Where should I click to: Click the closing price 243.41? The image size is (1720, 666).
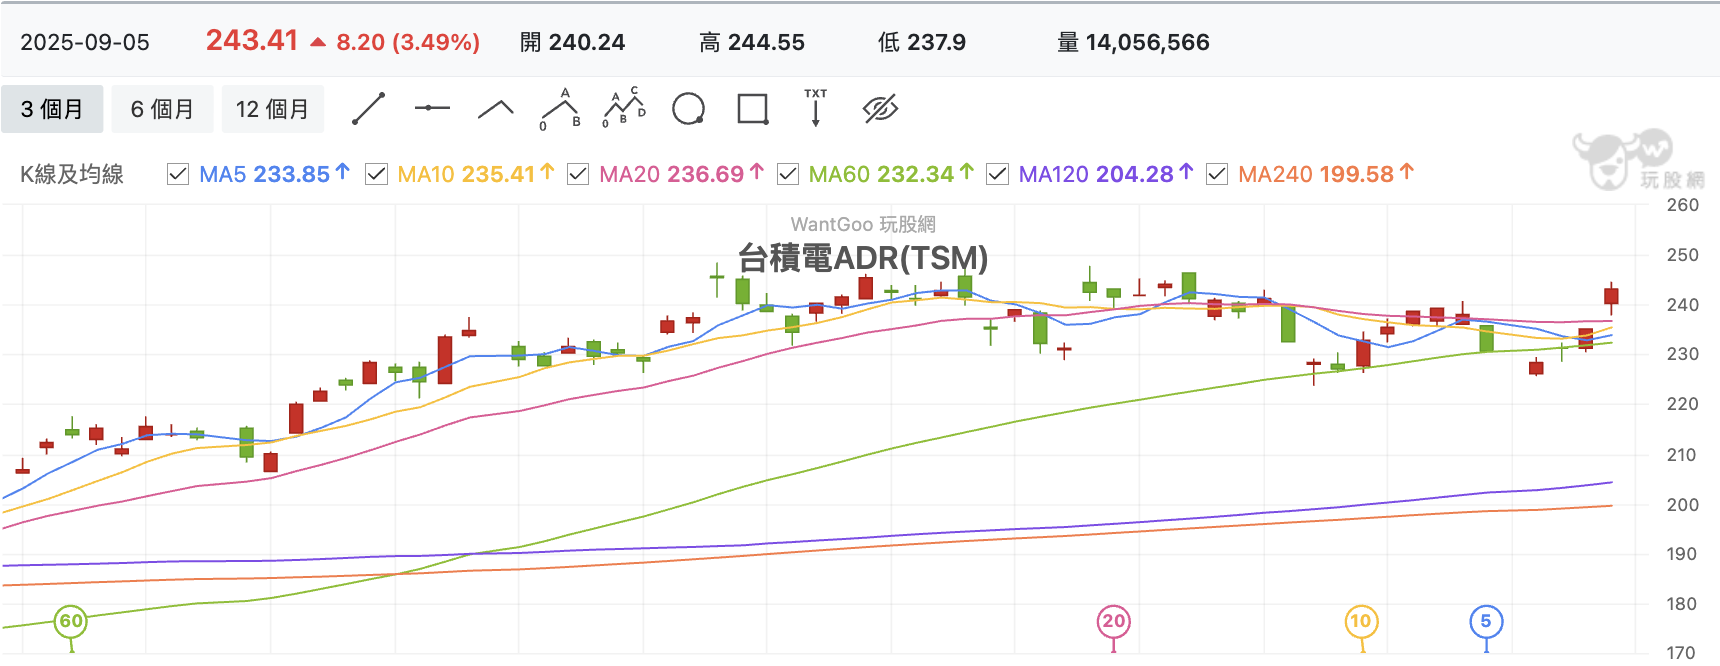252,40
